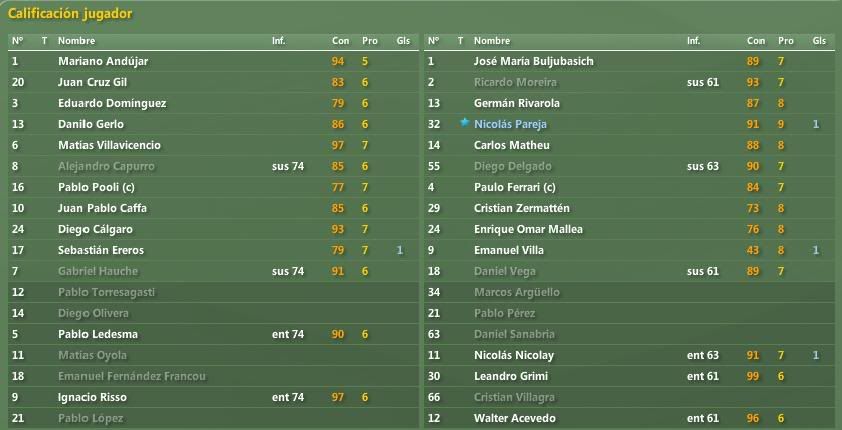Sort right table by Con column

pos(756,41)
